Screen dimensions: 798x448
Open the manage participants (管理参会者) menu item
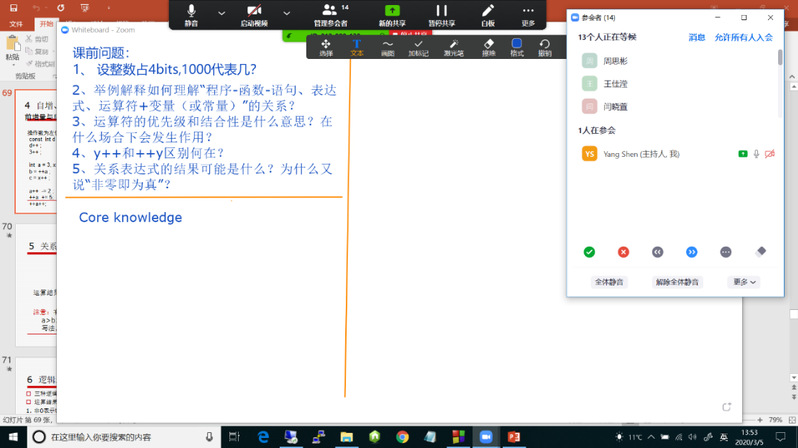tap(329, 13)
